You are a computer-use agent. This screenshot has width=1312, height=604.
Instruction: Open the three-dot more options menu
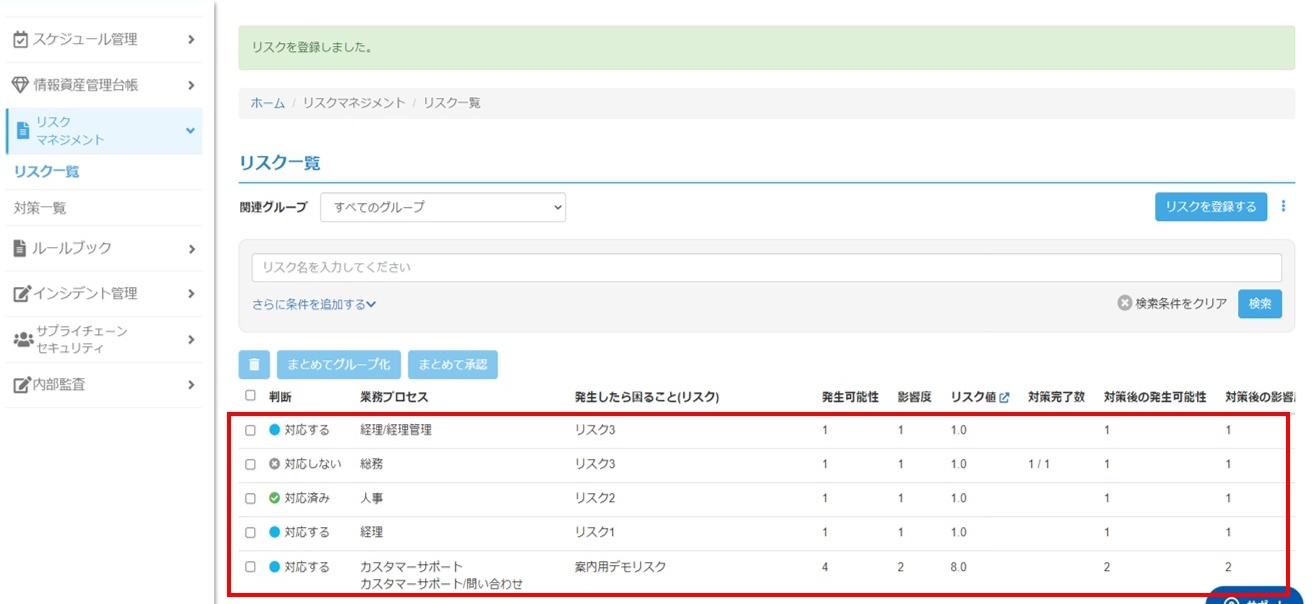pos(1283,207)
